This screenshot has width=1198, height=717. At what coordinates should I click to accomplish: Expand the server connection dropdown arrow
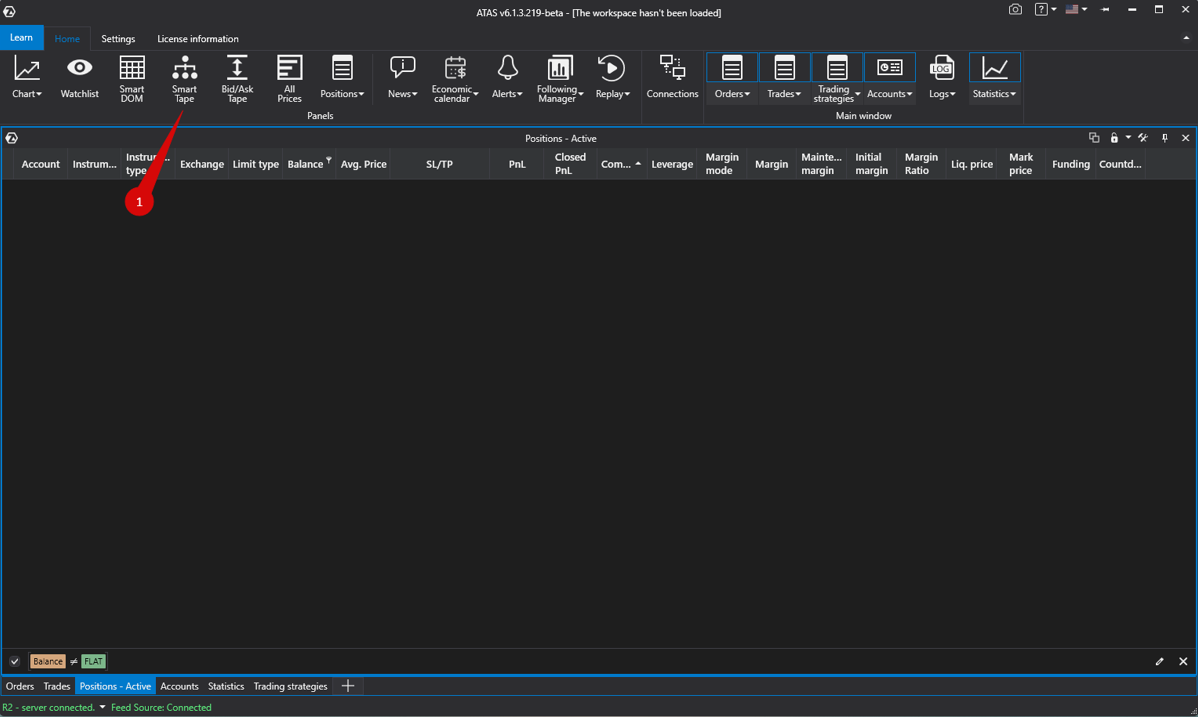(102, 707)
